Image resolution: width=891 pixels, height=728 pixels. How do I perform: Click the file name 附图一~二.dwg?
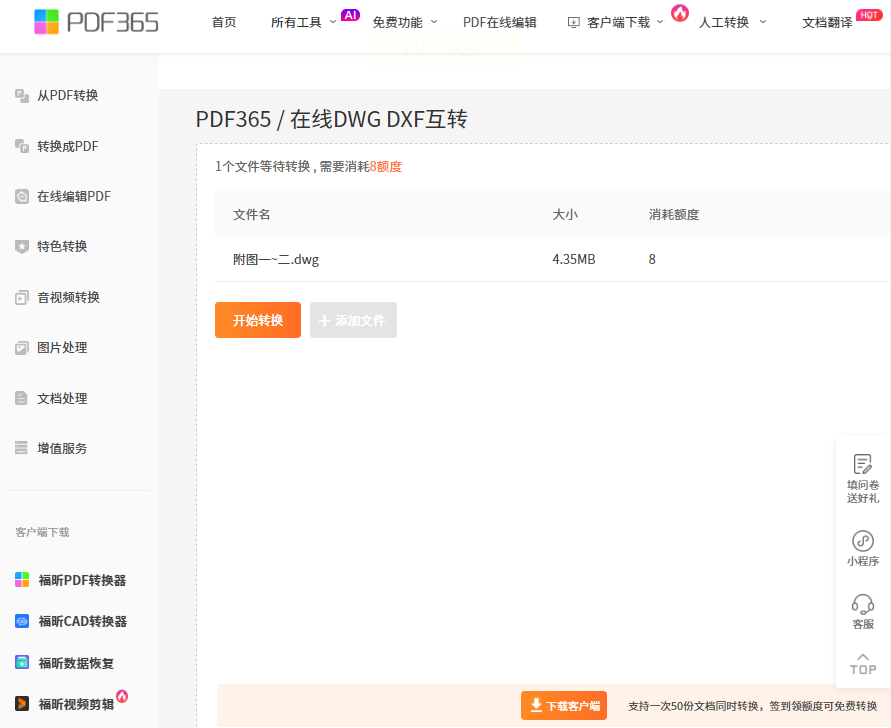pos(276,260)
